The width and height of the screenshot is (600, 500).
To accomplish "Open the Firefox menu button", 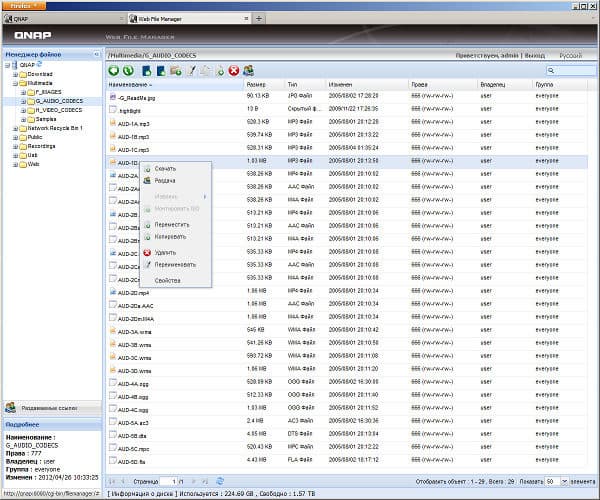I will (x=24, y=6).
